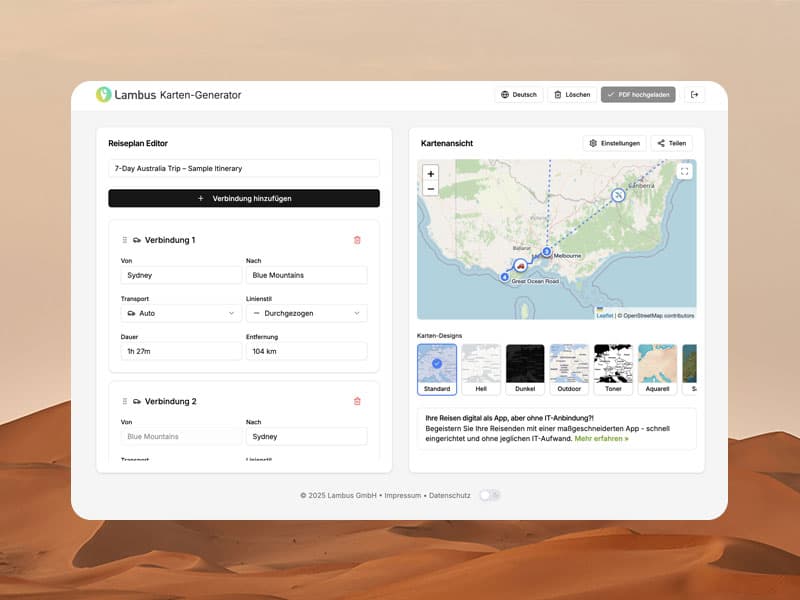Click the drag handle beside Verbindung 1

pos(122,240)
